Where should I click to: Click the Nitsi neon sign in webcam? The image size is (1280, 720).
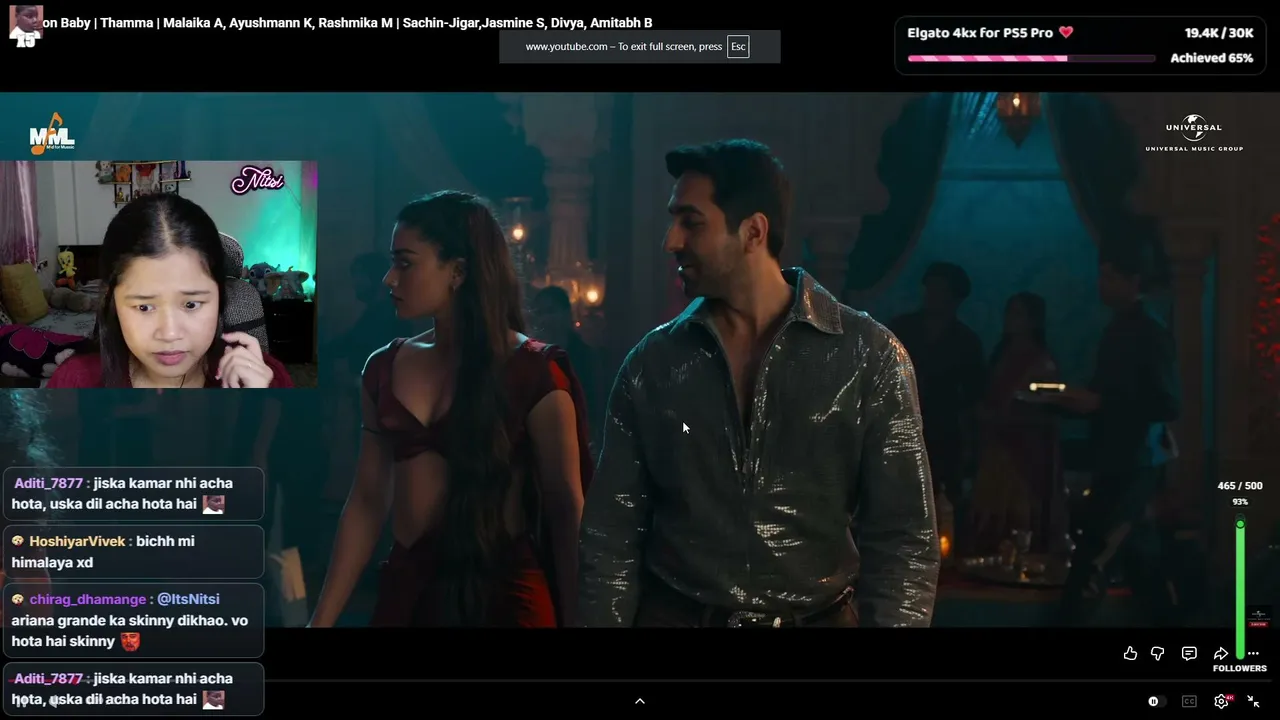pos(258,180)
